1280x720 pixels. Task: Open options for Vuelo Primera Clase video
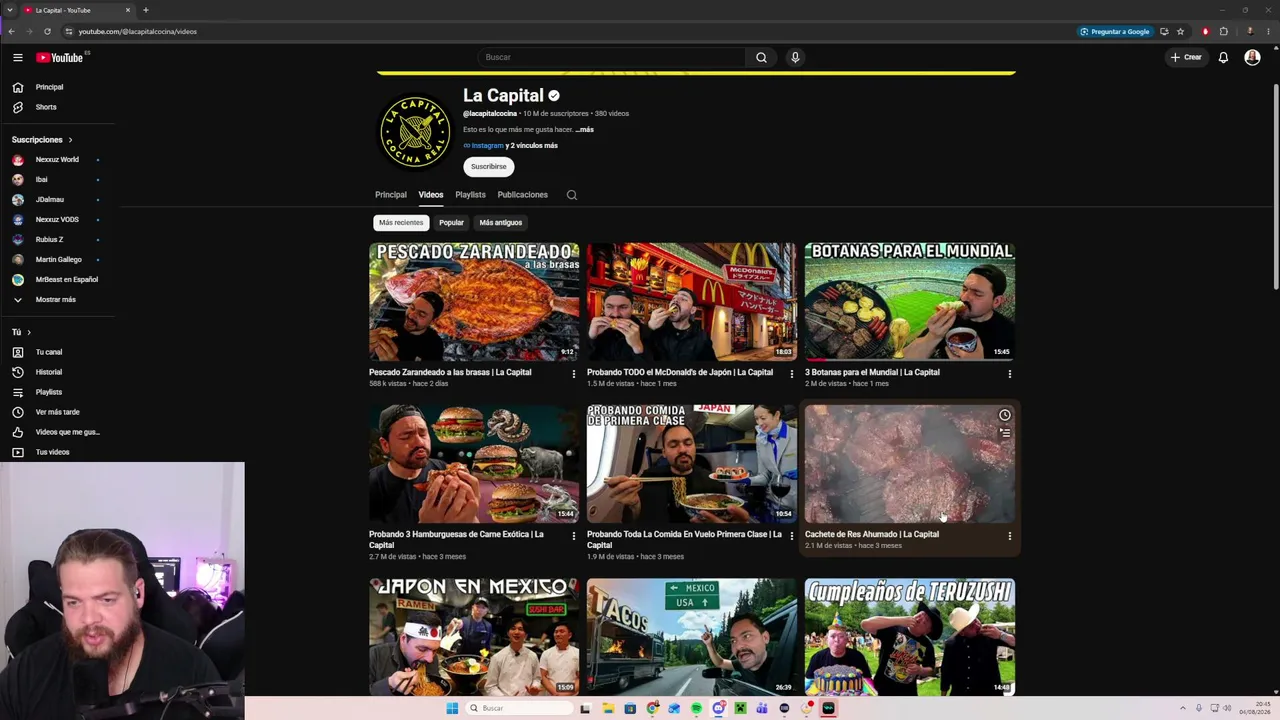(792, 536)
